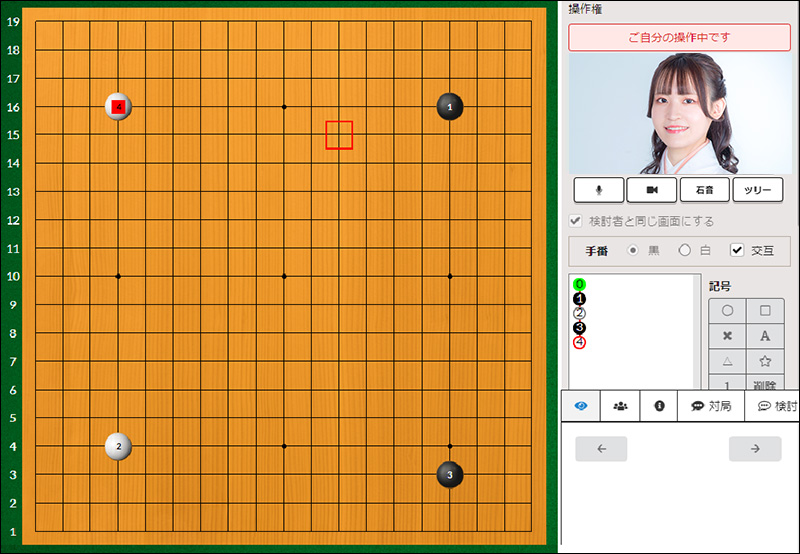
Task: Switch to the eye viewer tab
Action: coord(581,406)
